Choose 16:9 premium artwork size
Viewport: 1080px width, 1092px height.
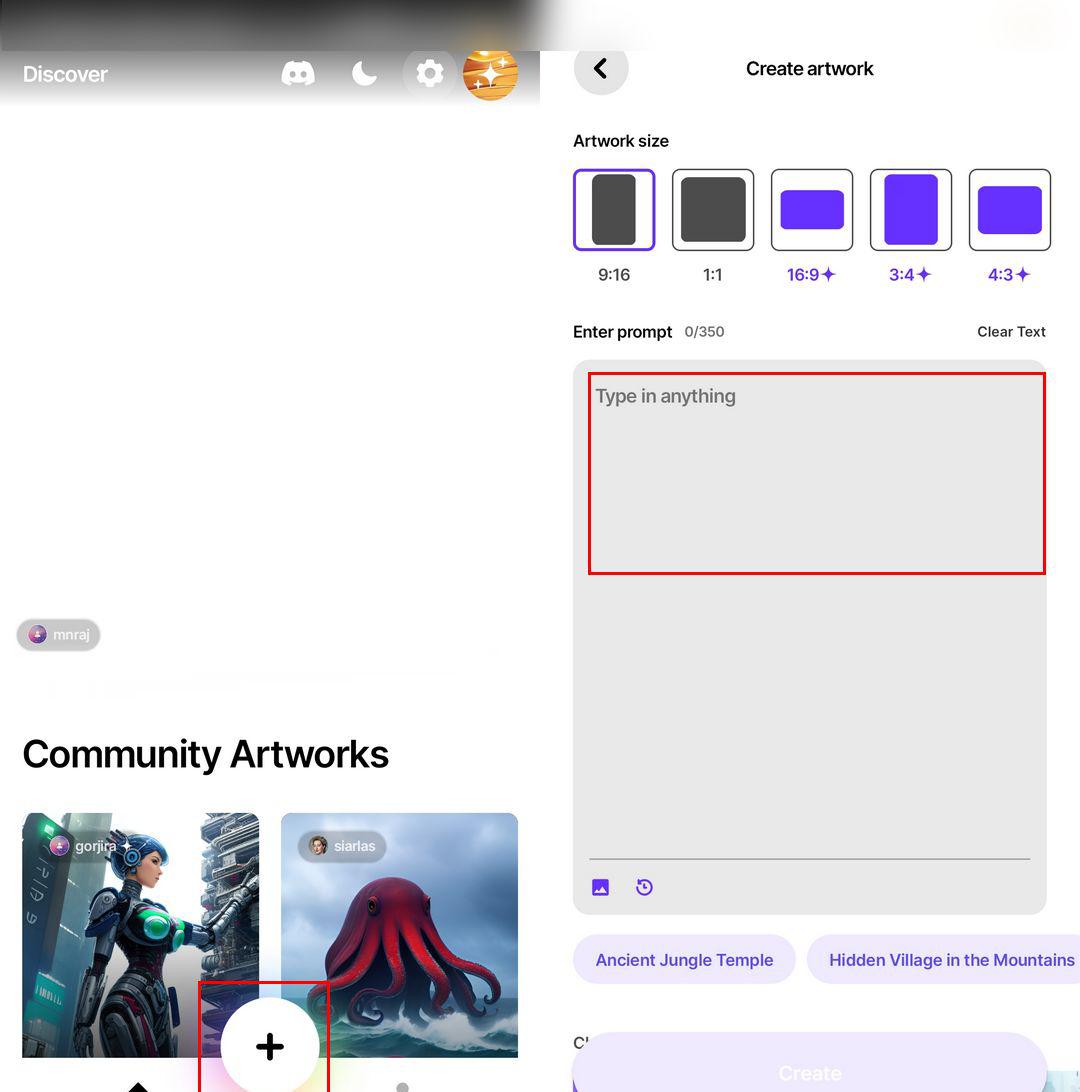(x=812, y=210)
